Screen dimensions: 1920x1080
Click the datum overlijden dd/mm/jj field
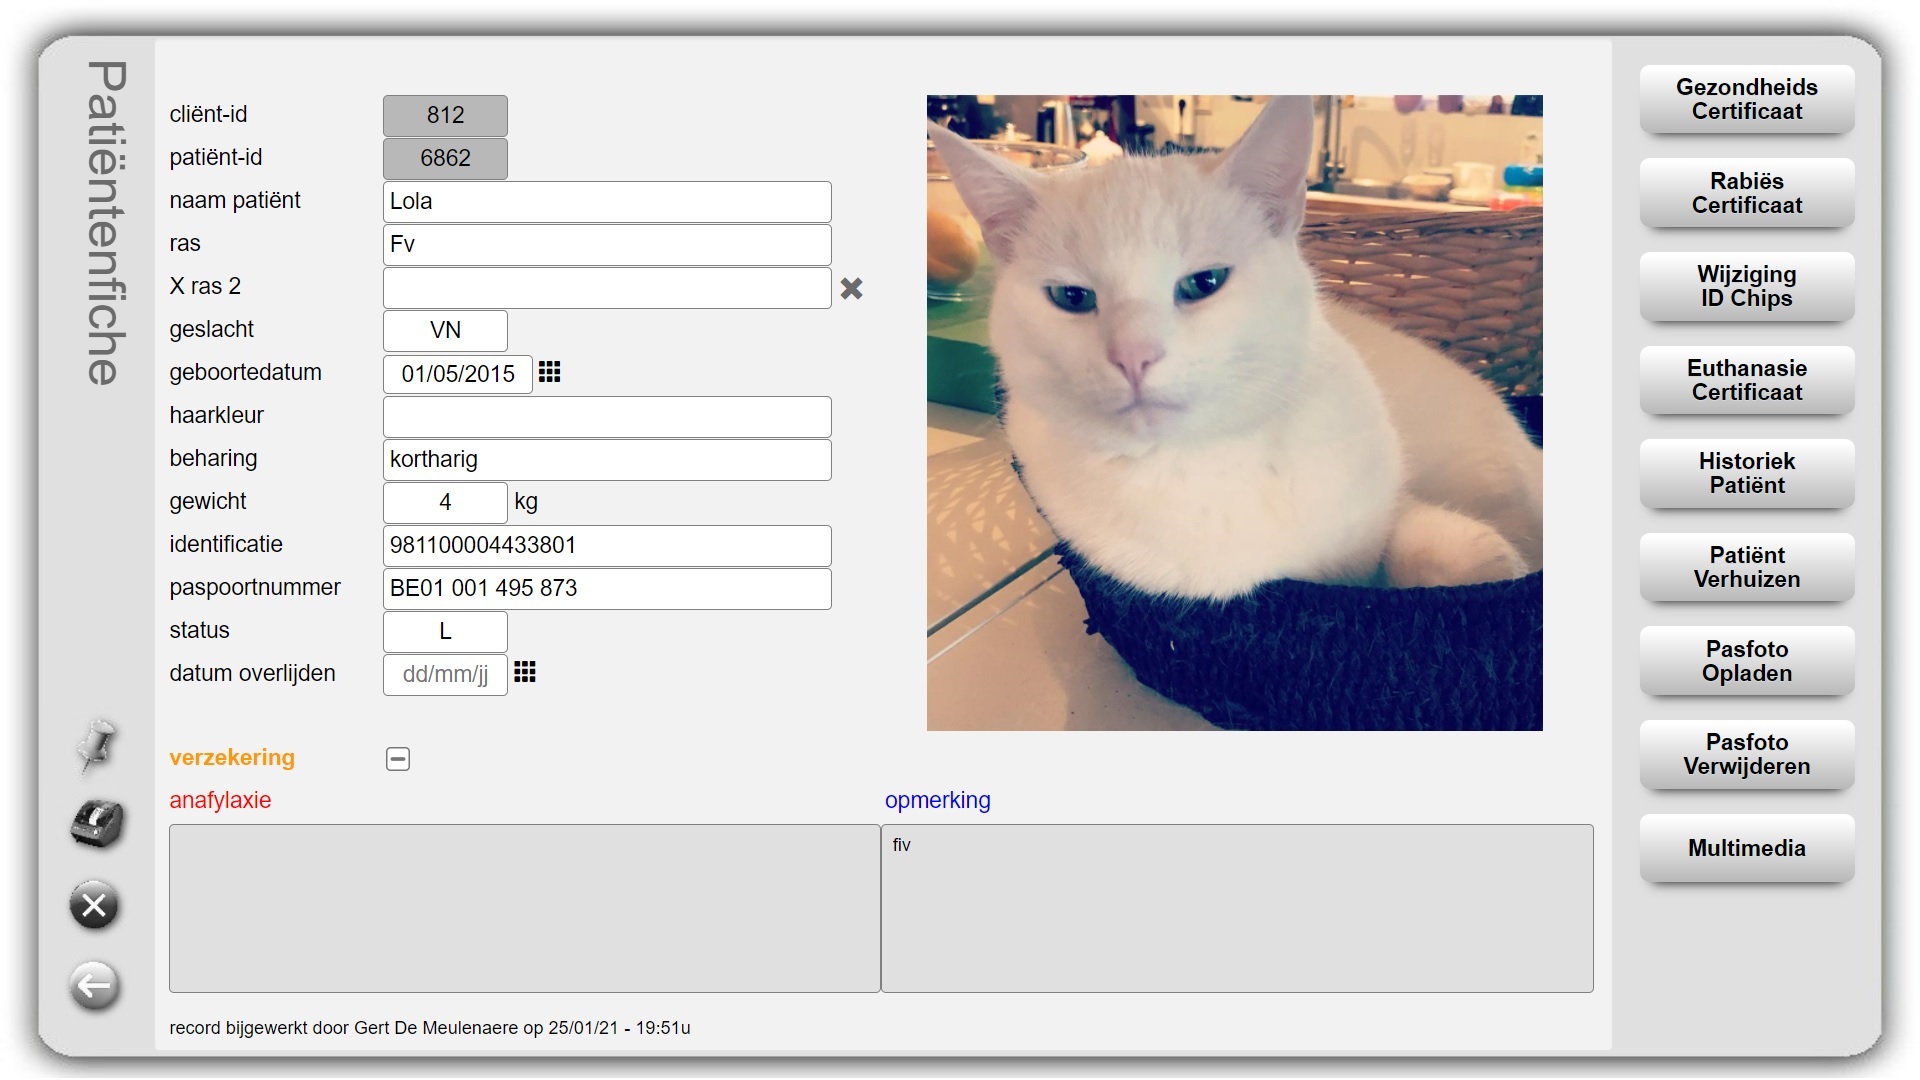pos(445,675)
